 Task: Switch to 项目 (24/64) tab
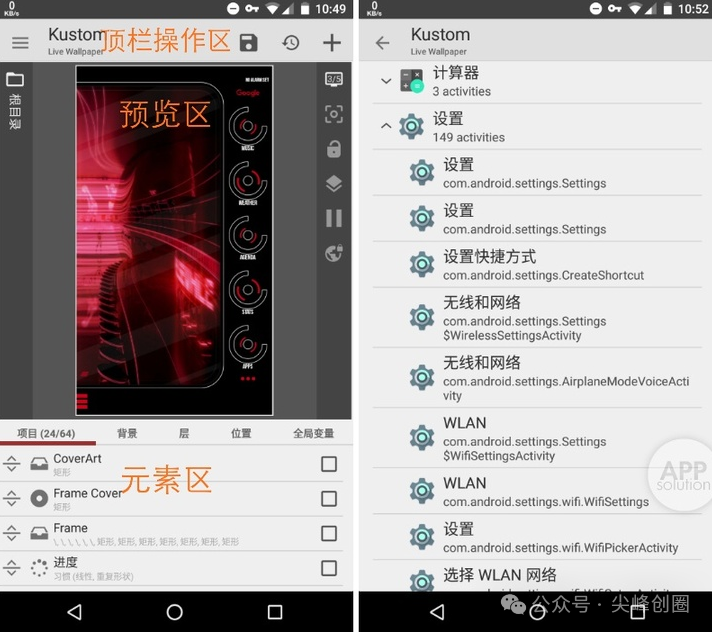(x=46, y=434)
